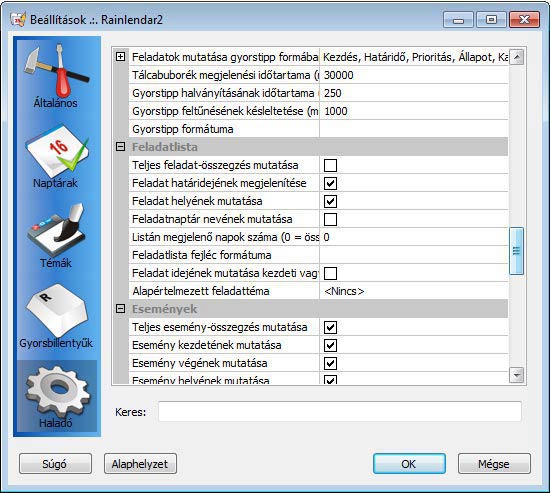
Task: Disable Esemény kezdetének mutatása checkbox
Action: click(x=330, y=345)
